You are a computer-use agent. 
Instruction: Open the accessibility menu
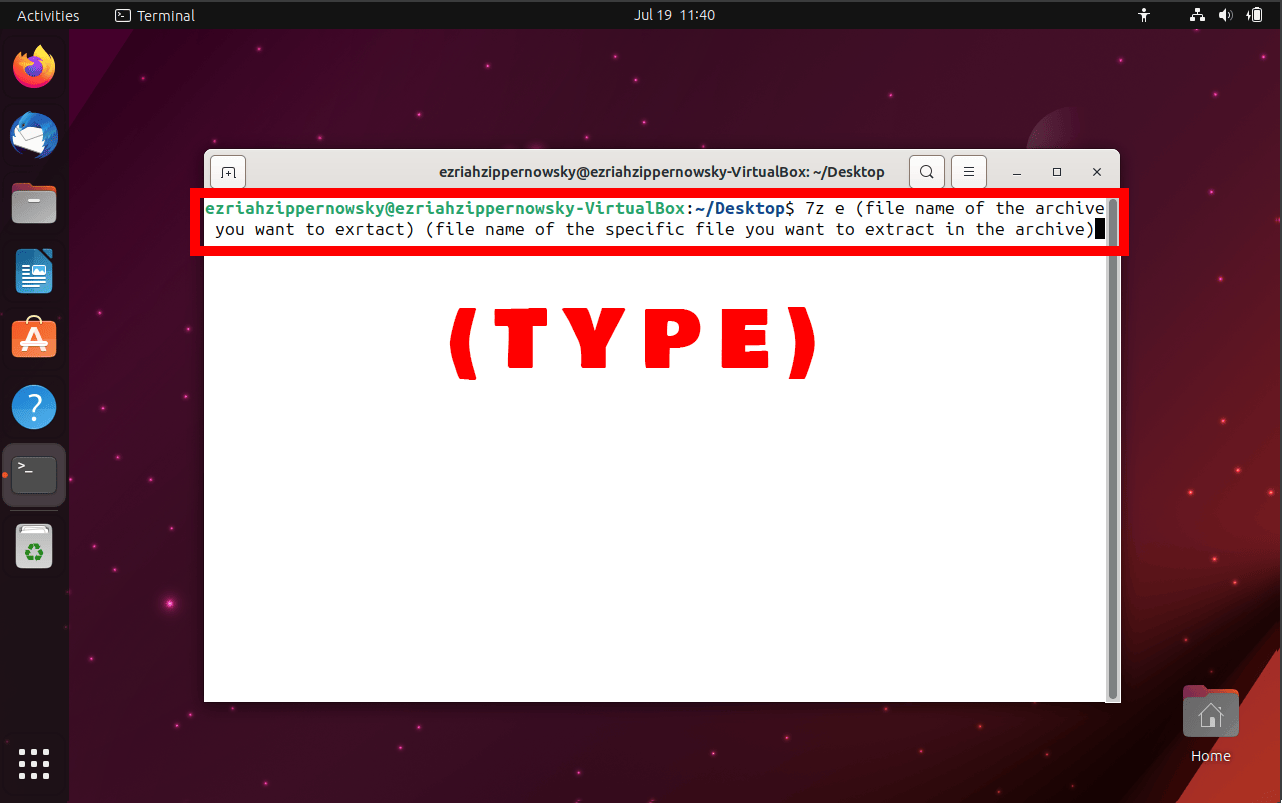click(1143, 15)
